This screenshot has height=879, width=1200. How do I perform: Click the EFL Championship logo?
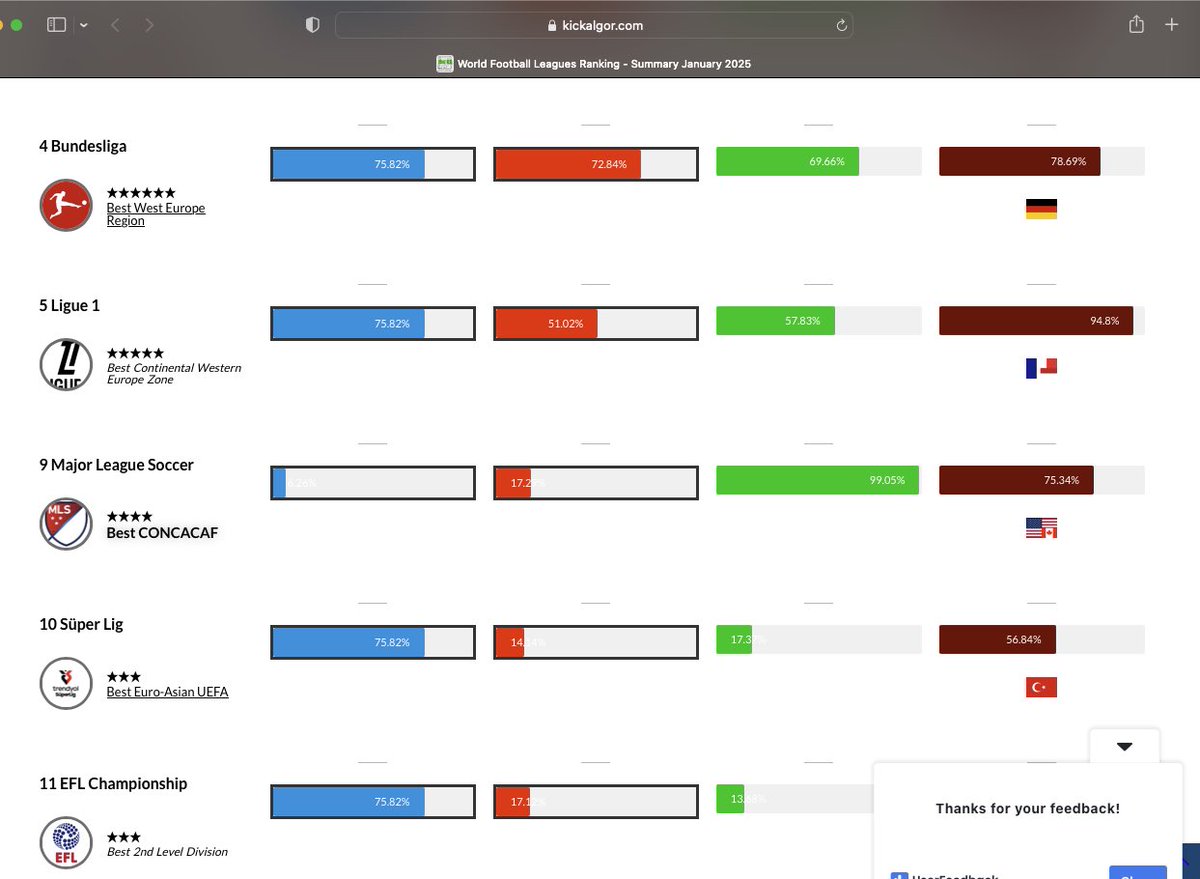click(x=66, y=843)
